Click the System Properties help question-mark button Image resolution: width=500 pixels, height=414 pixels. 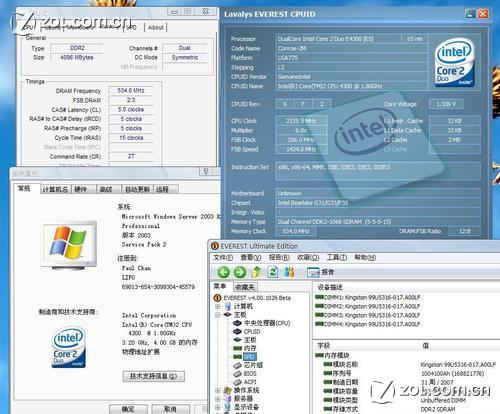[206, 171]
